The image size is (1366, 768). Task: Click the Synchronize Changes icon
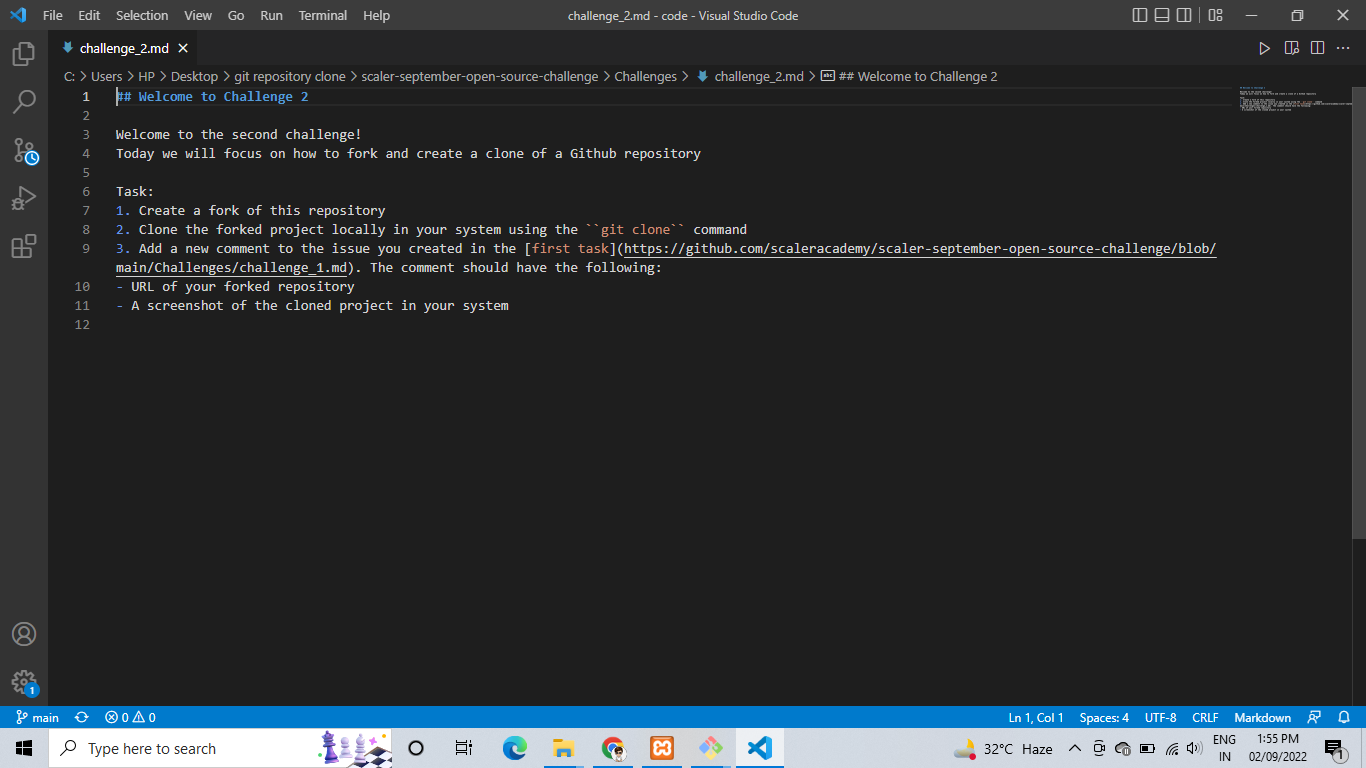point(82,717)
